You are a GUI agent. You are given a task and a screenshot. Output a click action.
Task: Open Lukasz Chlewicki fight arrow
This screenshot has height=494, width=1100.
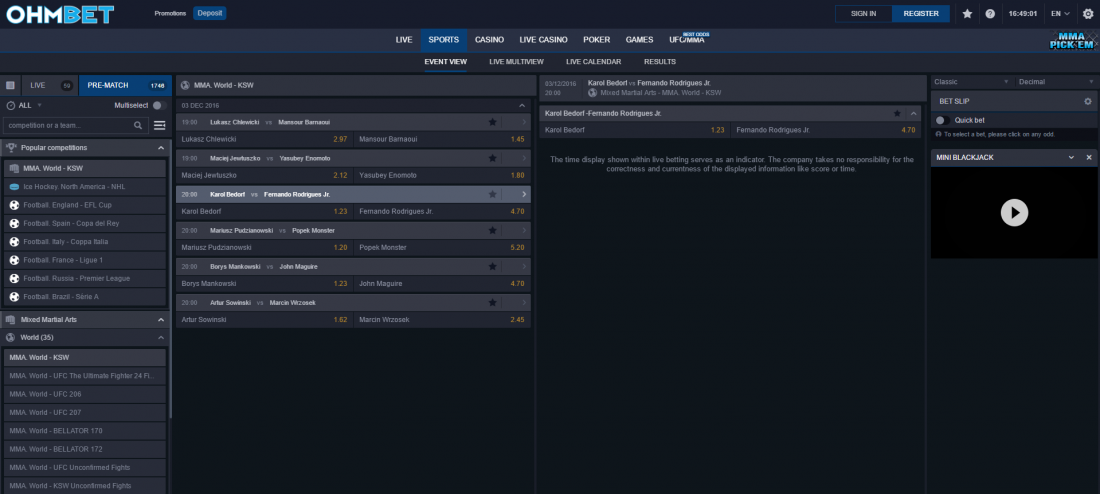click(x=523, y=122)
